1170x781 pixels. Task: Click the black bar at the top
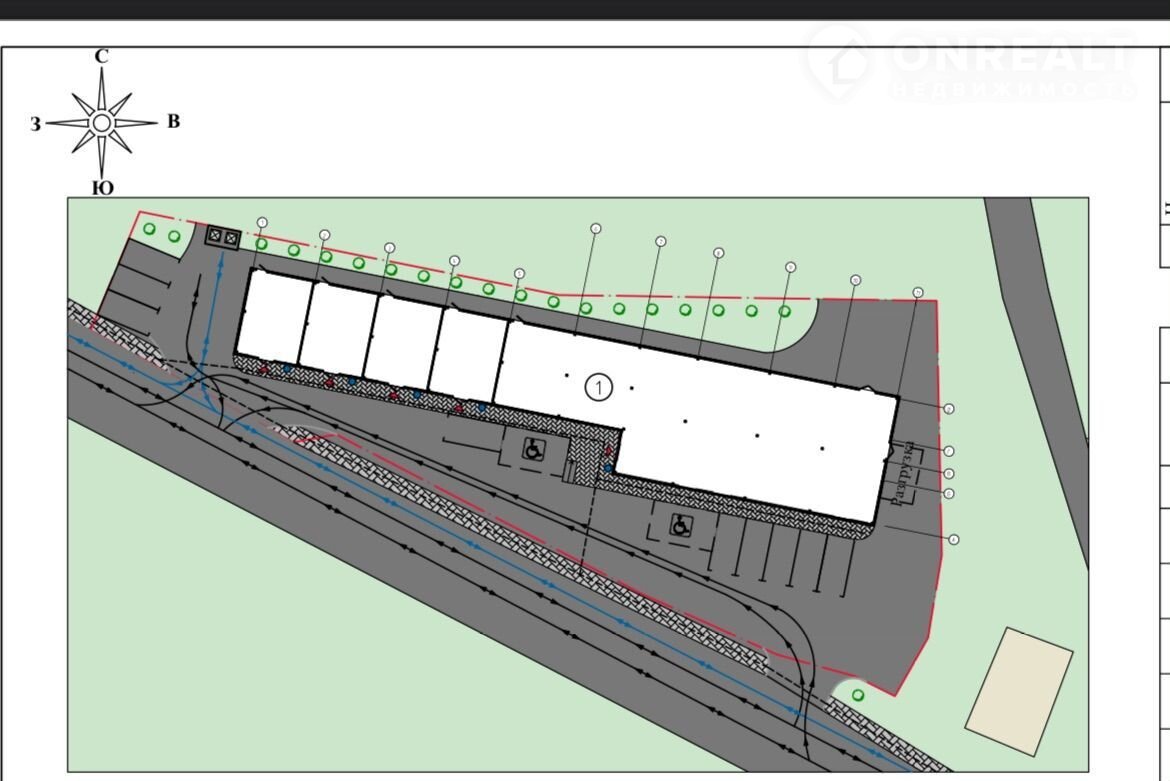point(585,9)
